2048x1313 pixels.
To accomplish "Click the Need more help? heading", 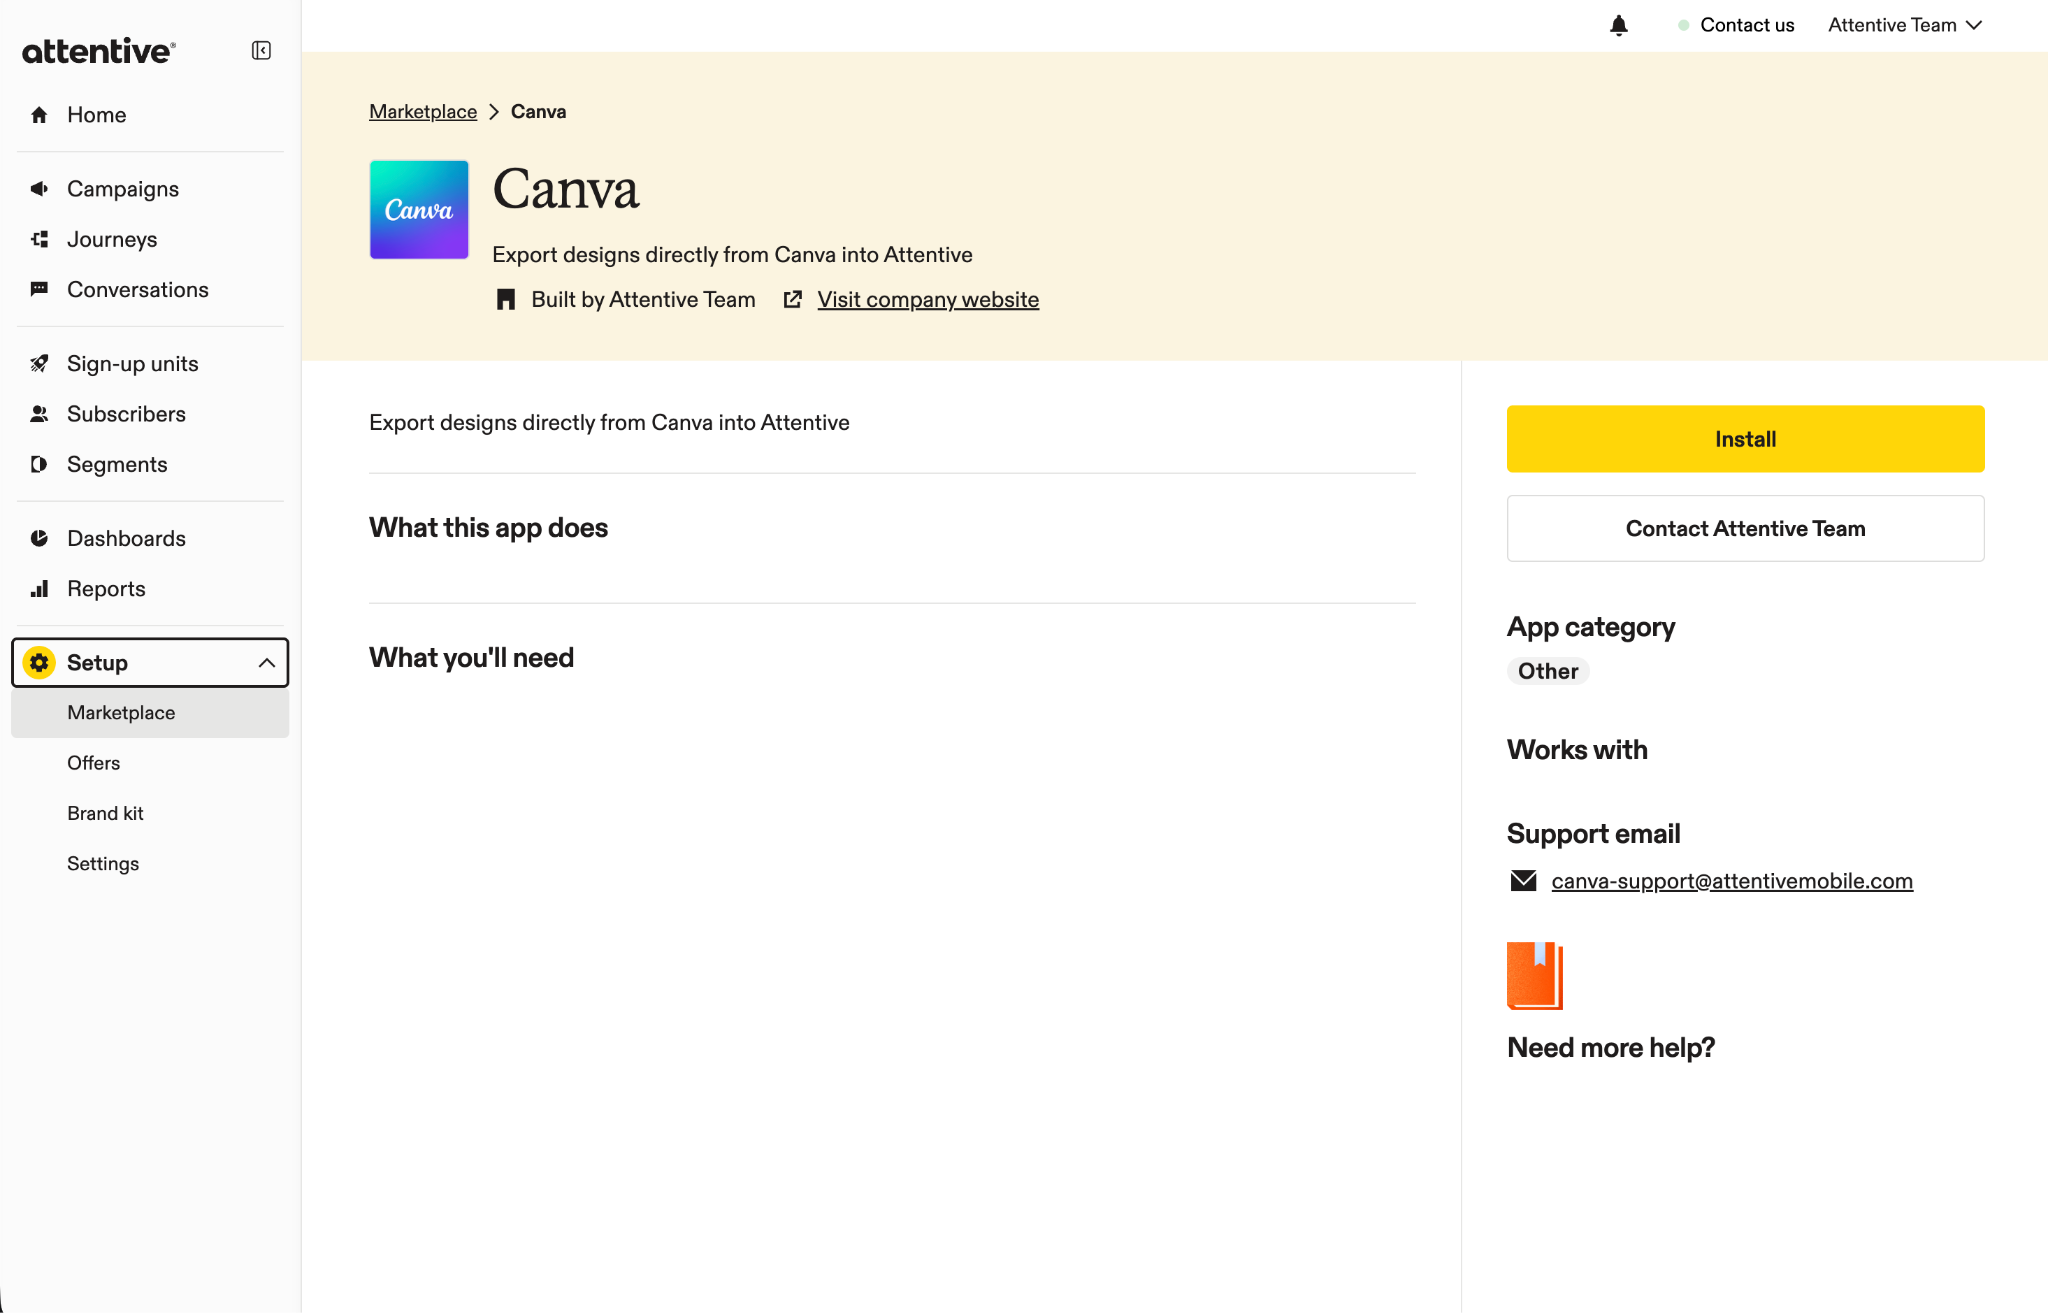I will click(1611, 1047).
